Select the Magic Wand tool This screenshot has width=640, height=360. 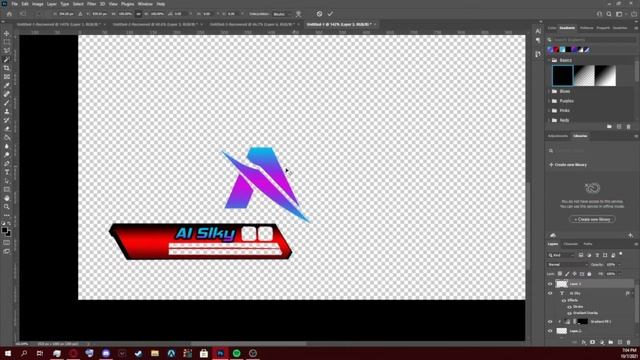[x=7, y=59]
